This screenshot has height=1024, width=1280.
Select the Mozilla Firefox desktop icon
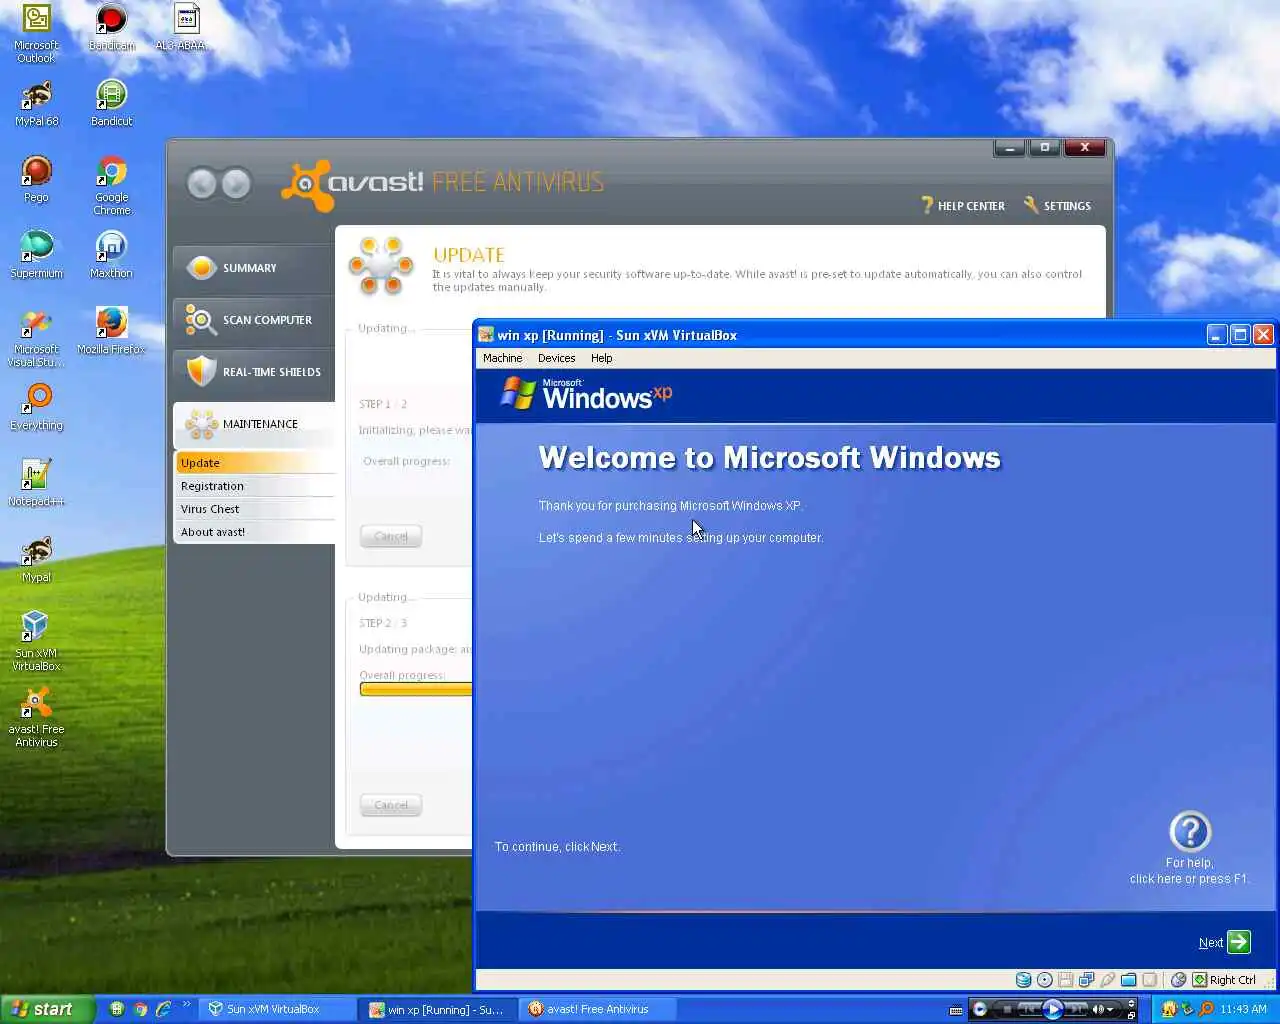click(x=111, y=331)
